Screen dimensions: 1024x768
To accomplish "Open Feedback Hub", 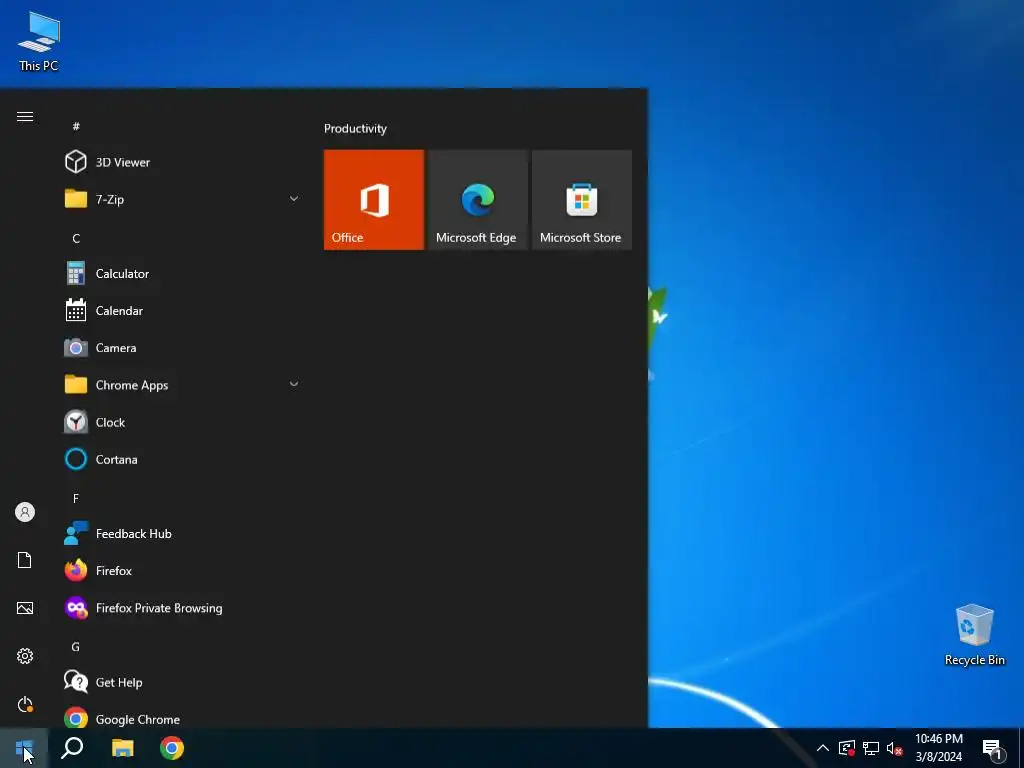I will [180, 534].
